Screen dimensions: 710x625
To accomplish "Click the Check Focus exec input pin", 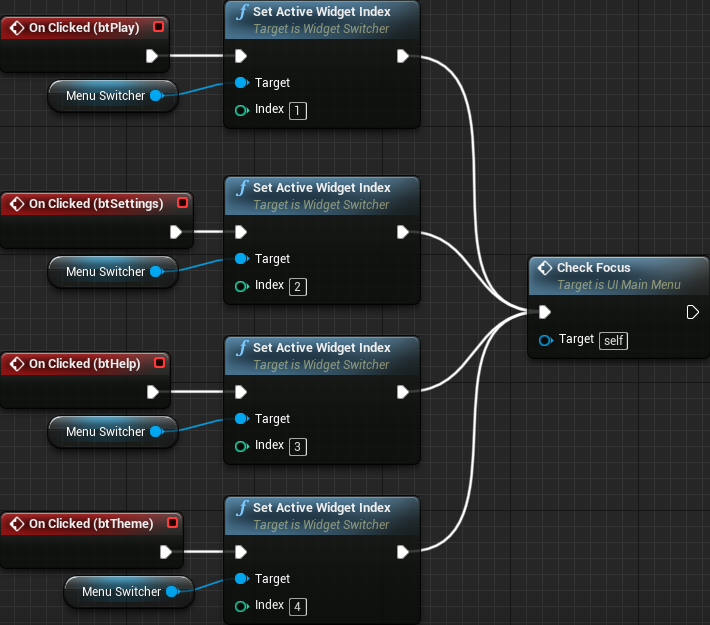I will pos(545,312).
